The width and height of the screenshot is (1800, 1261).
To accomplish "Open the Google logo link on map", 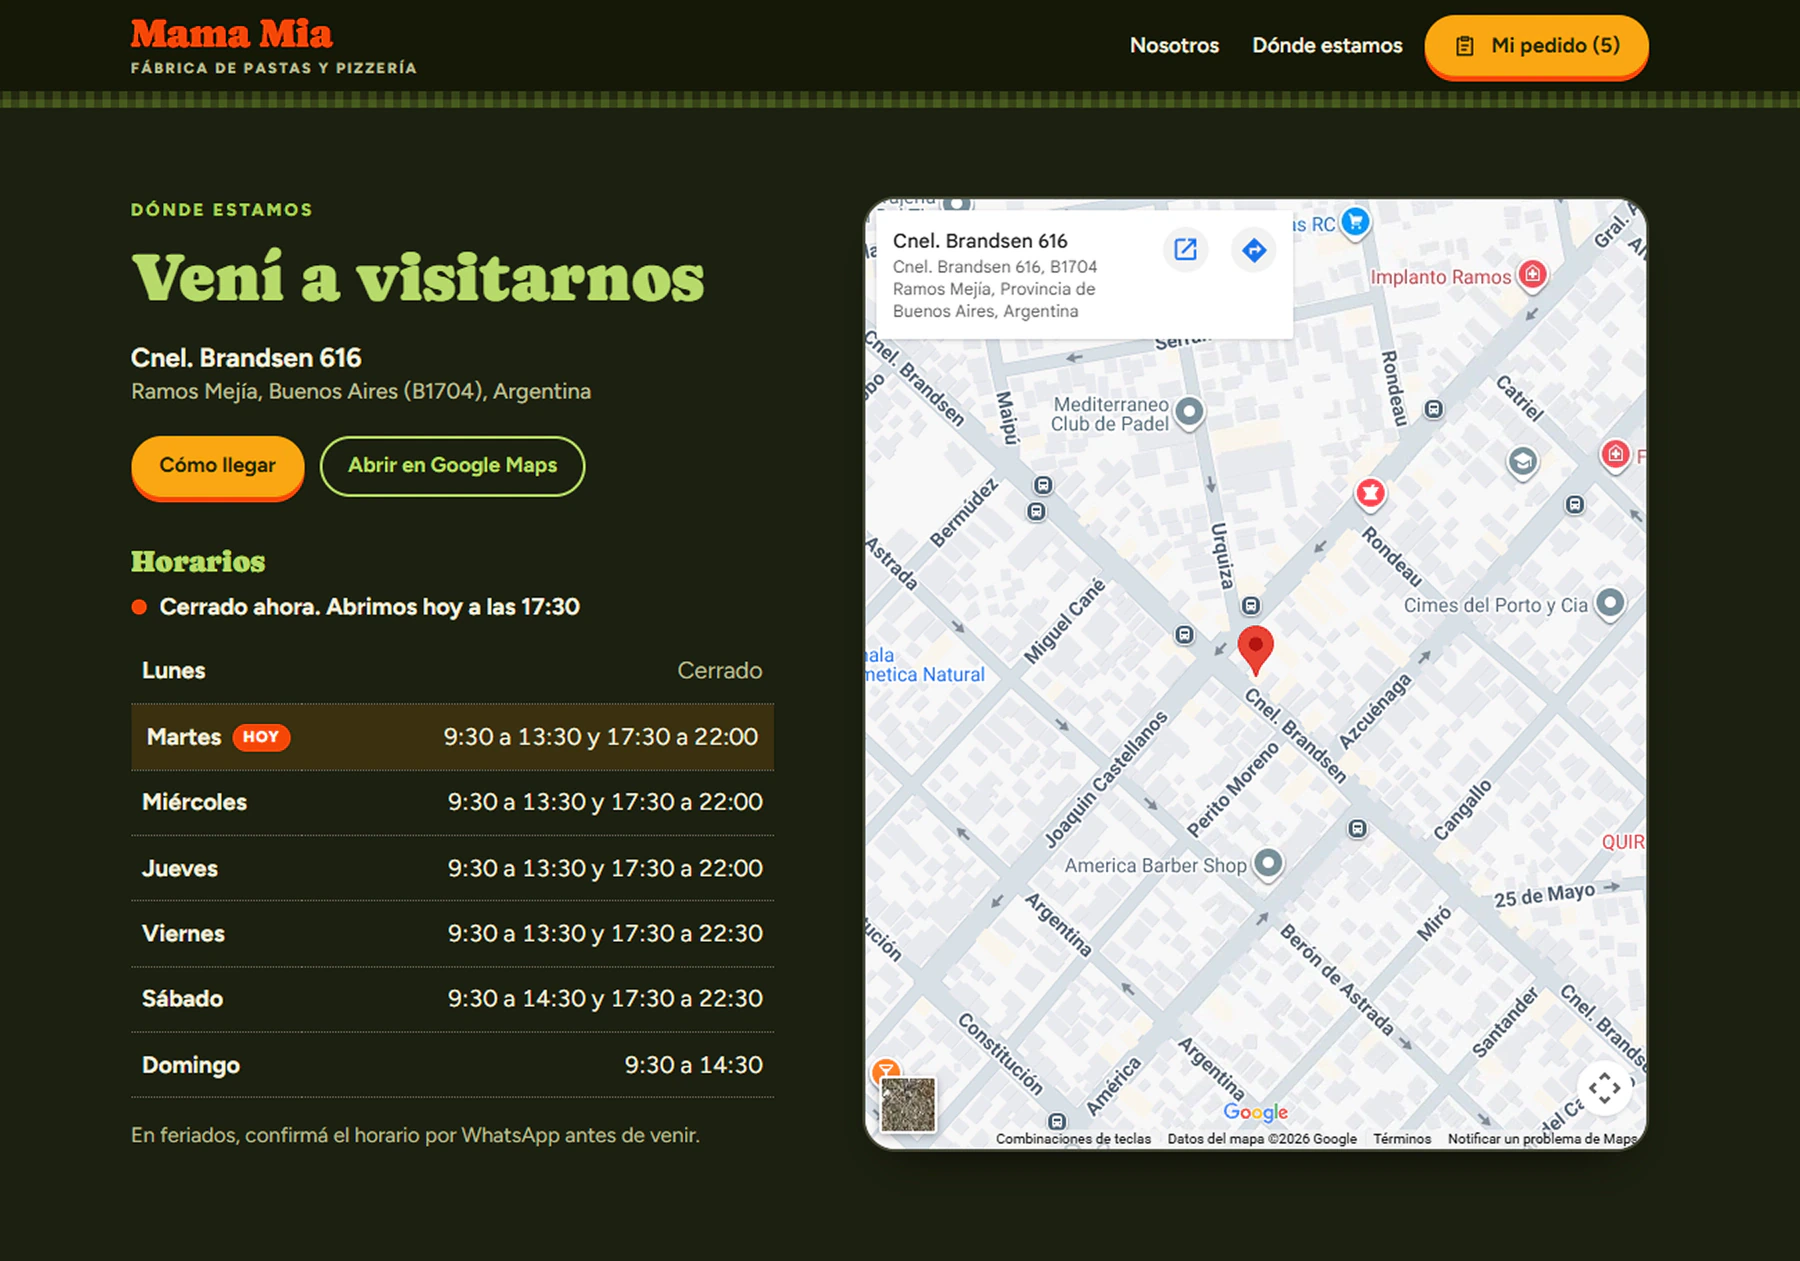I will 1255,1112.
